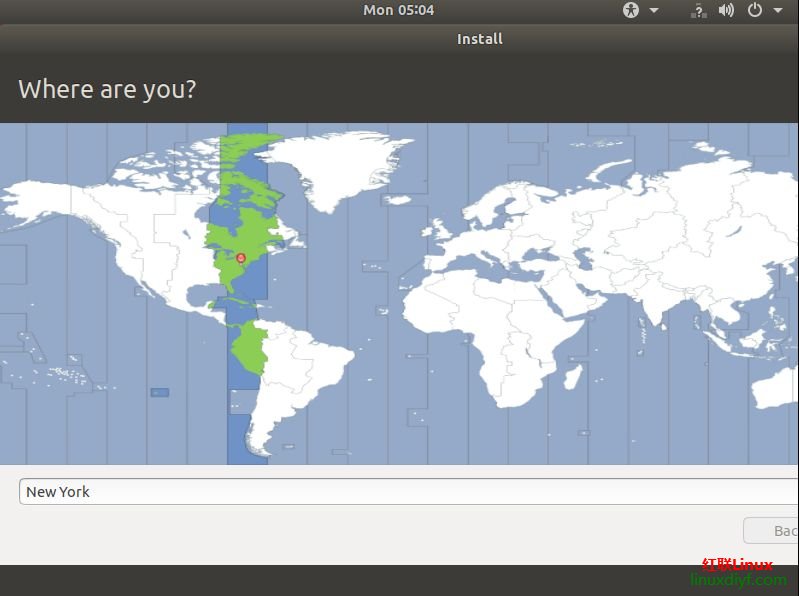The width and height of the screenshot is (799, 596).
Task: Expand the accessibility dropdown arrow
Action: pos(654,10)
